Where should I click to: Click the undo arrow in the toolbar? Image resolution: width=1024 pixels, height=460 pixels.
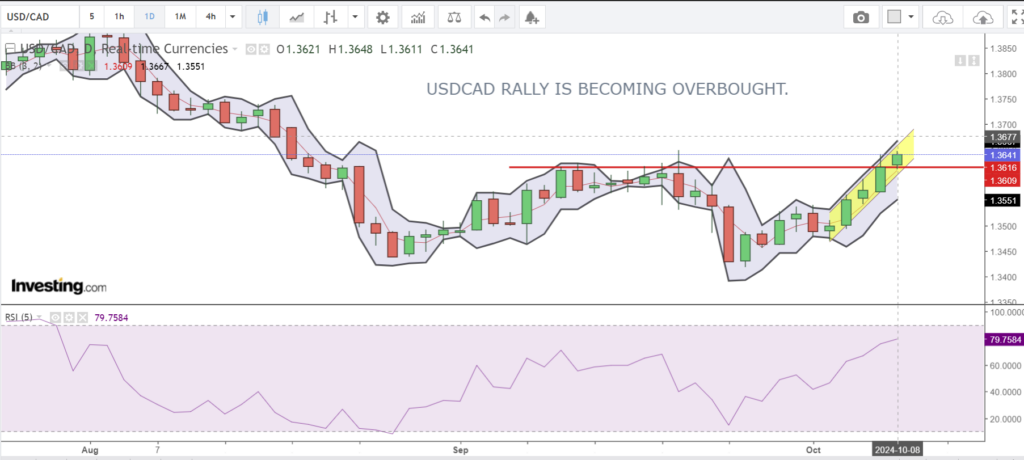coord(484,17)
